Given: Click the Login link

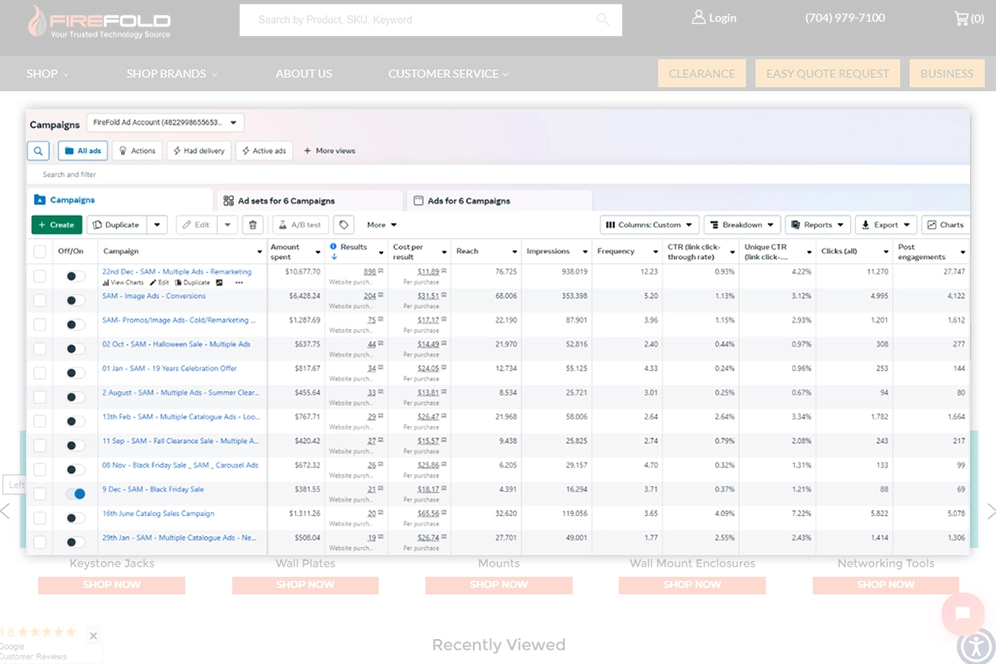Looking at the screenshot, I should point(722,18).
